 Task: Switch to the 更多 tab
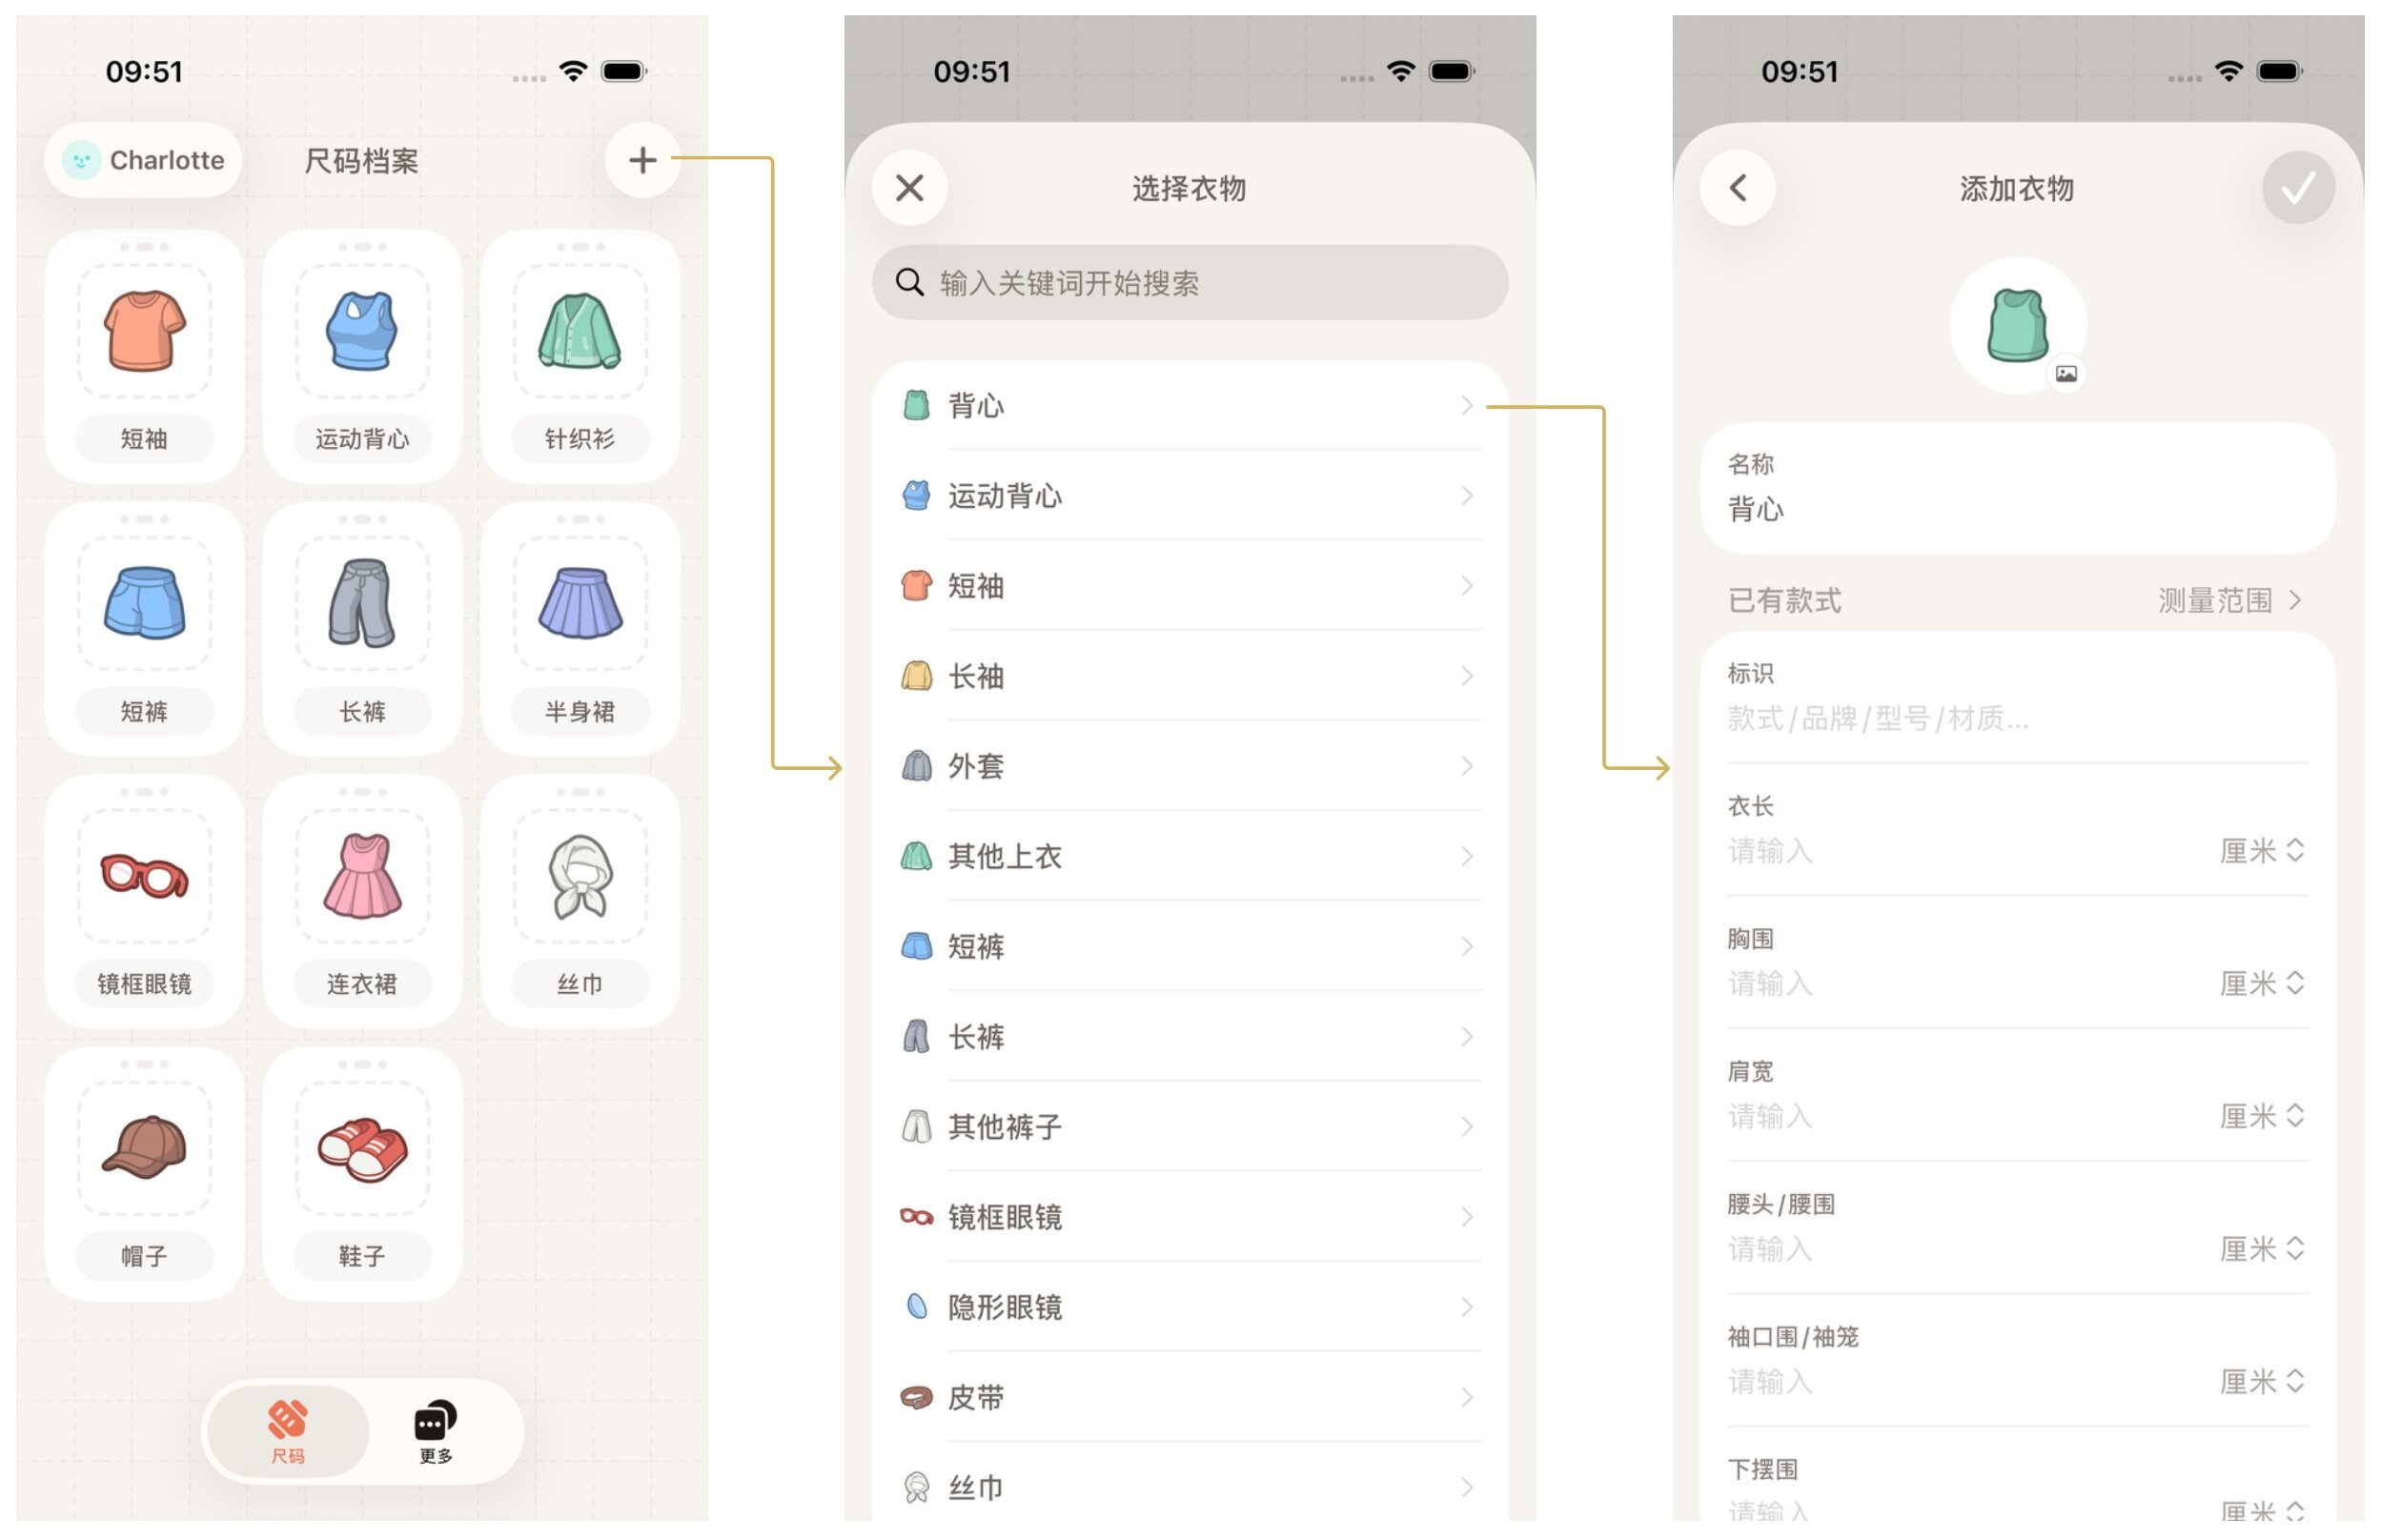click(x=436, y=1432)
